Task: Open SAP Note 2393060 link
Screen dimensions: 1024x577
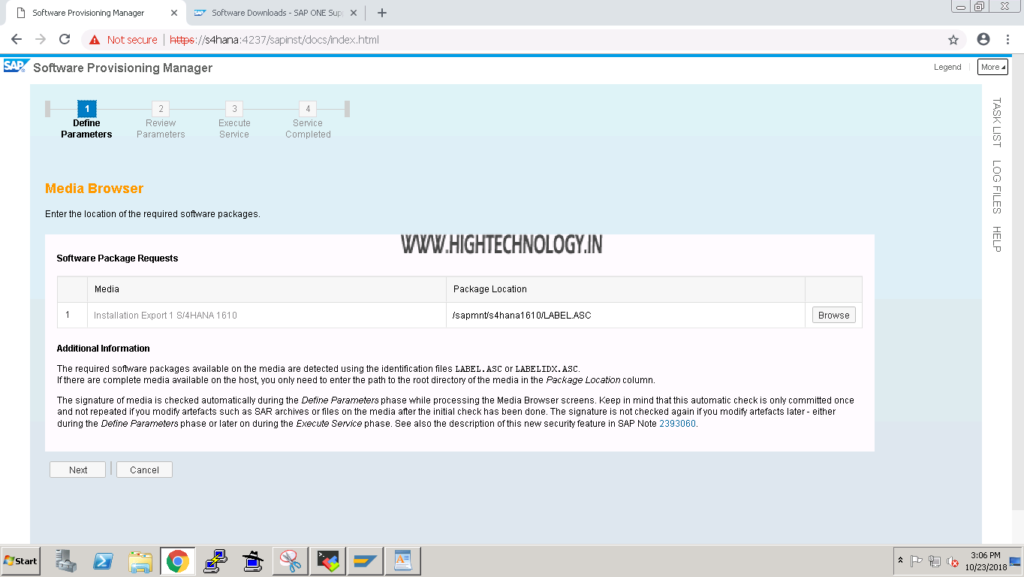Action: 677,424
